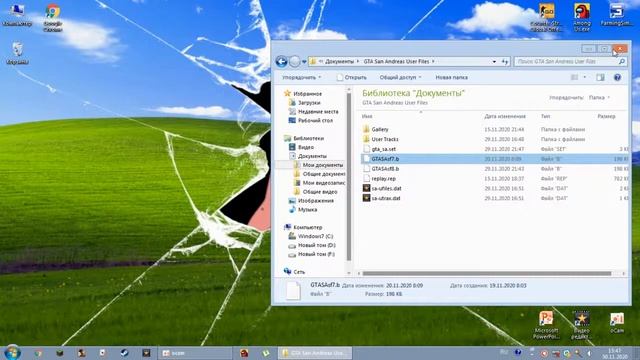This screenshot has height=360, width=640.
Task: Focus the search box for GTA San Andreas User Files
Action: [x=570, y=62]
